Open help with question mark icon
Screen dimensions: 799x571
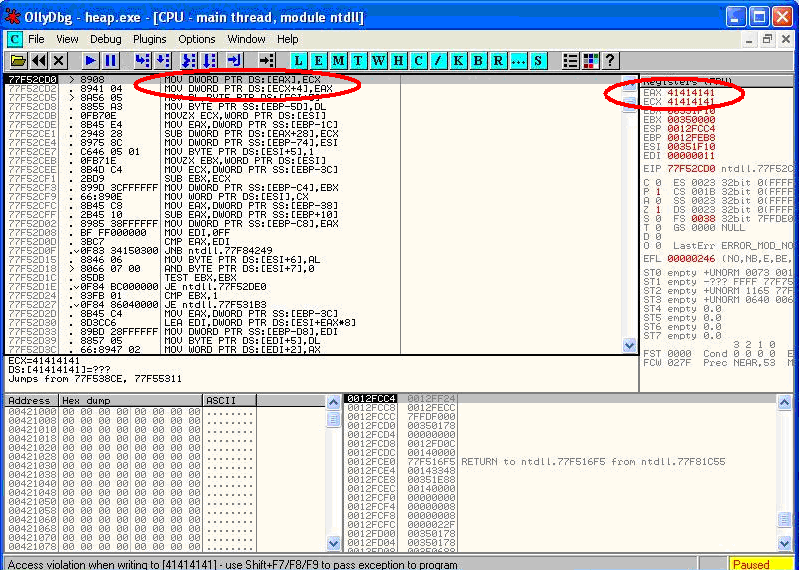pos(610,61)
